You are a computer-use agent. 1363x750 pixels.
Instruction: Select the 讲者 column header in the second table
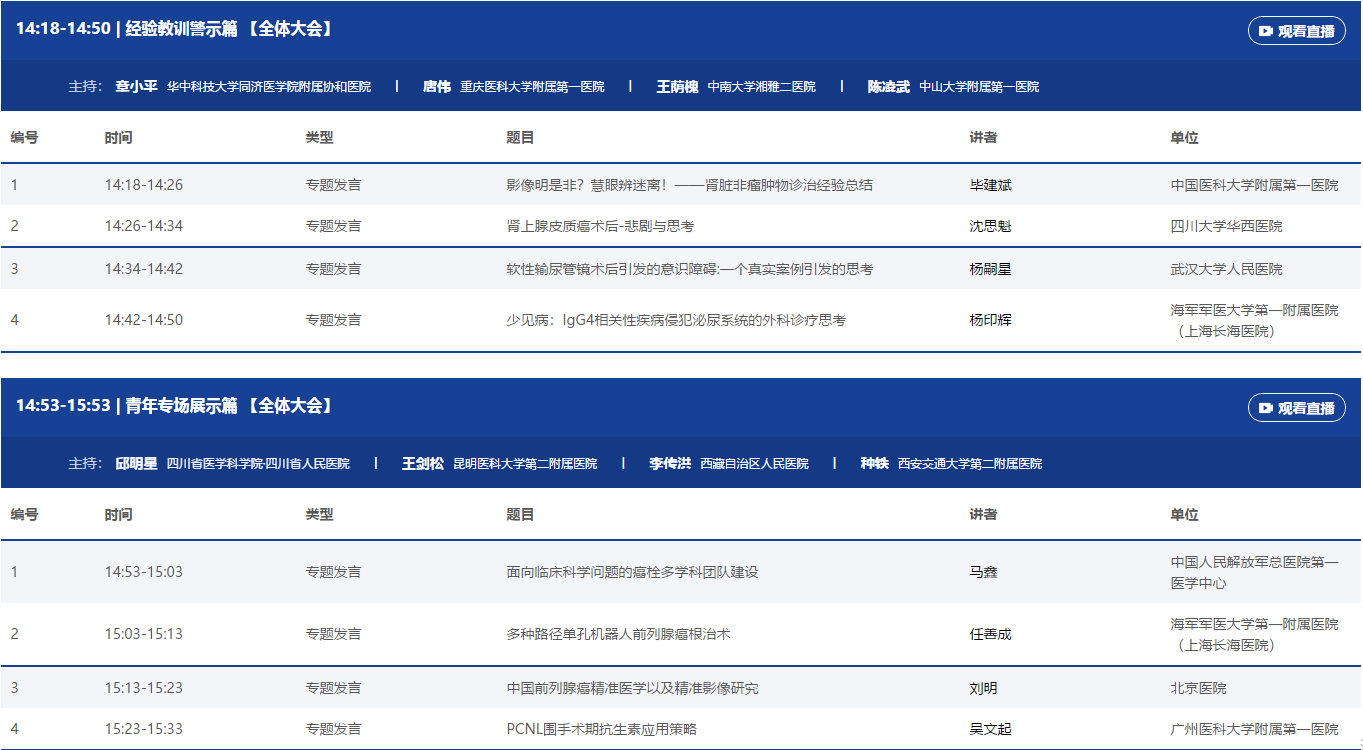pos(983,515)
